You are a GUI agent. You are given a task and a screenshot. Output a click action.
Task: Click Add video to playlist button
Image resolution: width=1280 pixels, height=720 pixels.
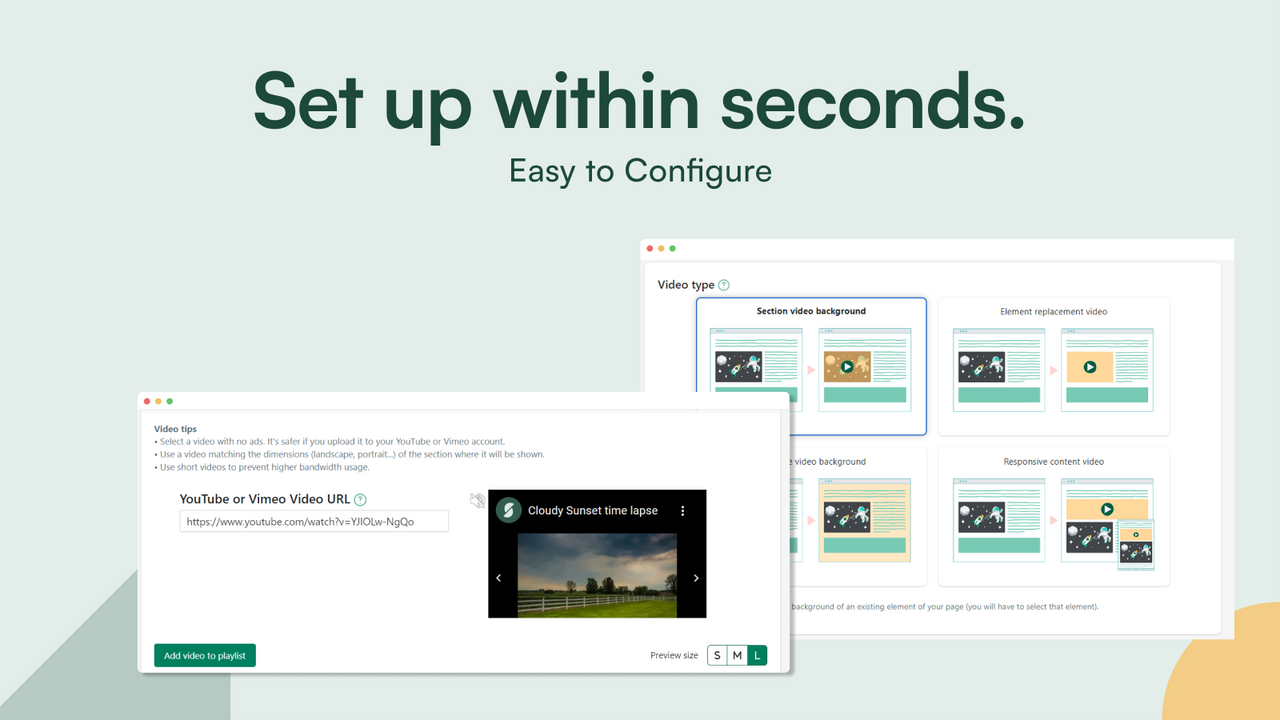click(205, 655)
